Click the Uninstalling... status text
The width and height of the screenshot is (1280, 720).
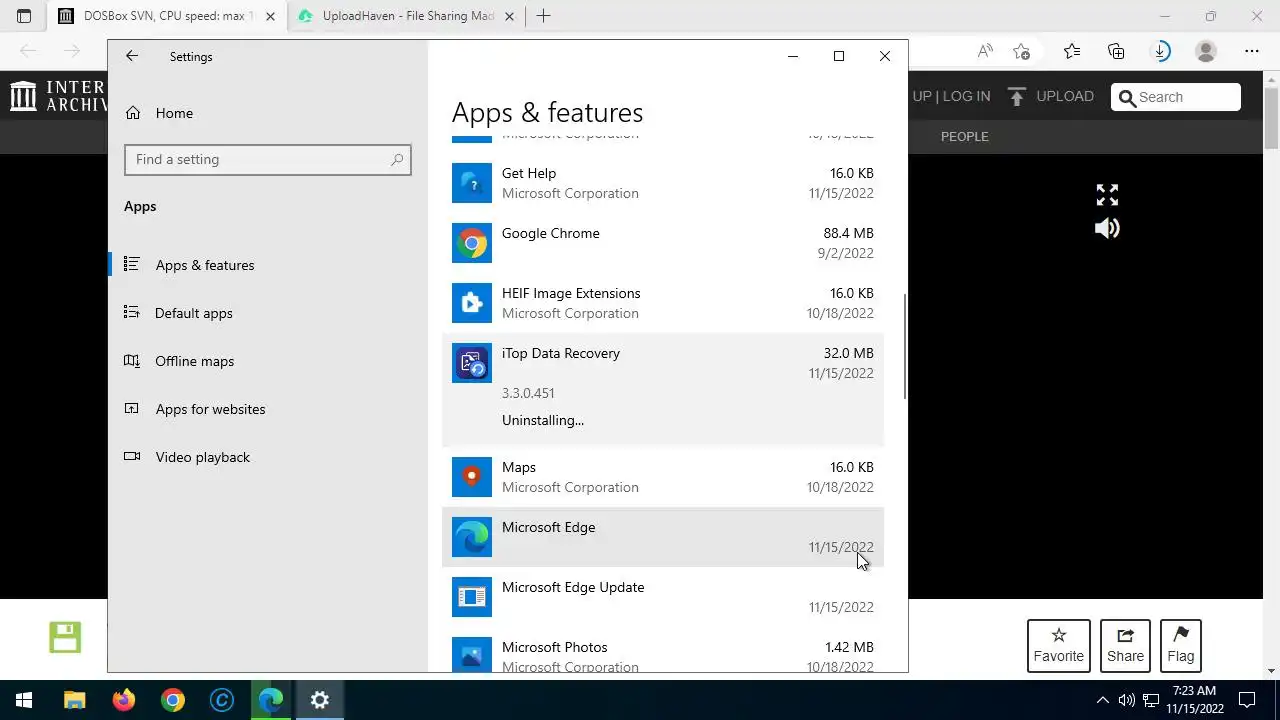click(543, 420)
